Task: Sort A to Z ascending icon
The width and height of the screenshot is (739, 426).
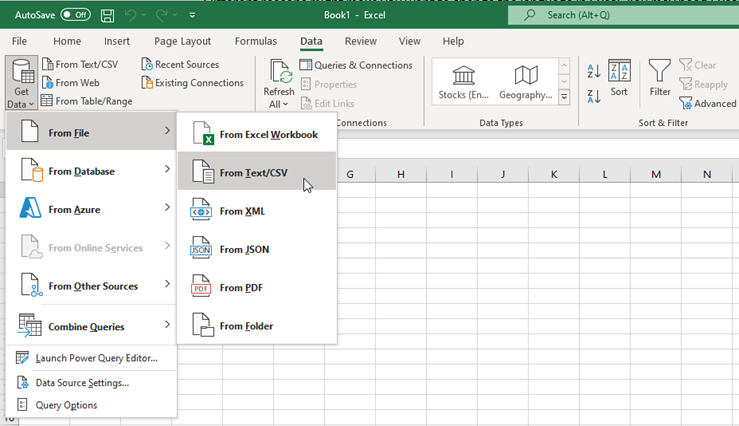Action: (x=594, y=71)
